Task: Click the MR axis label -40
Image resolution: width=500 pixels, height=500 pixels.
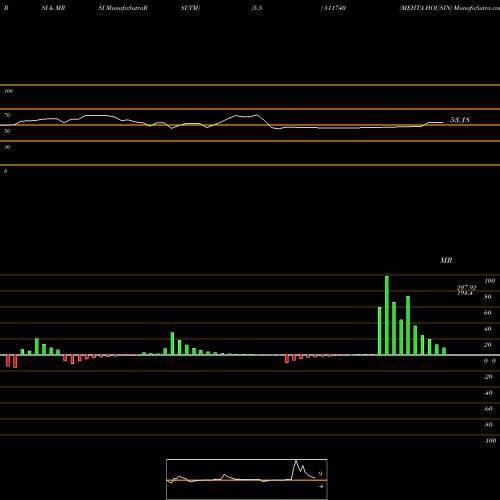Action: (x=488, y=393)
